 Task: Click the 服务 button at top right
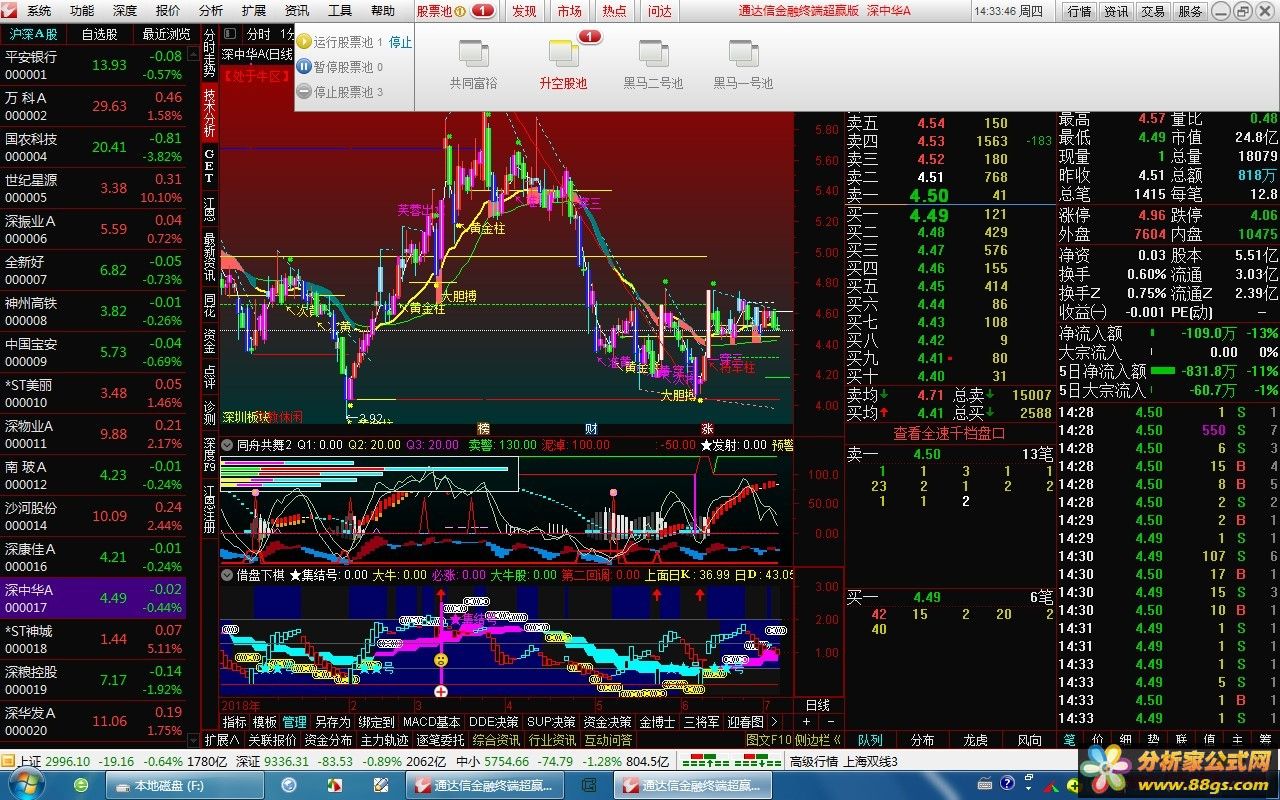[1190, 11]
